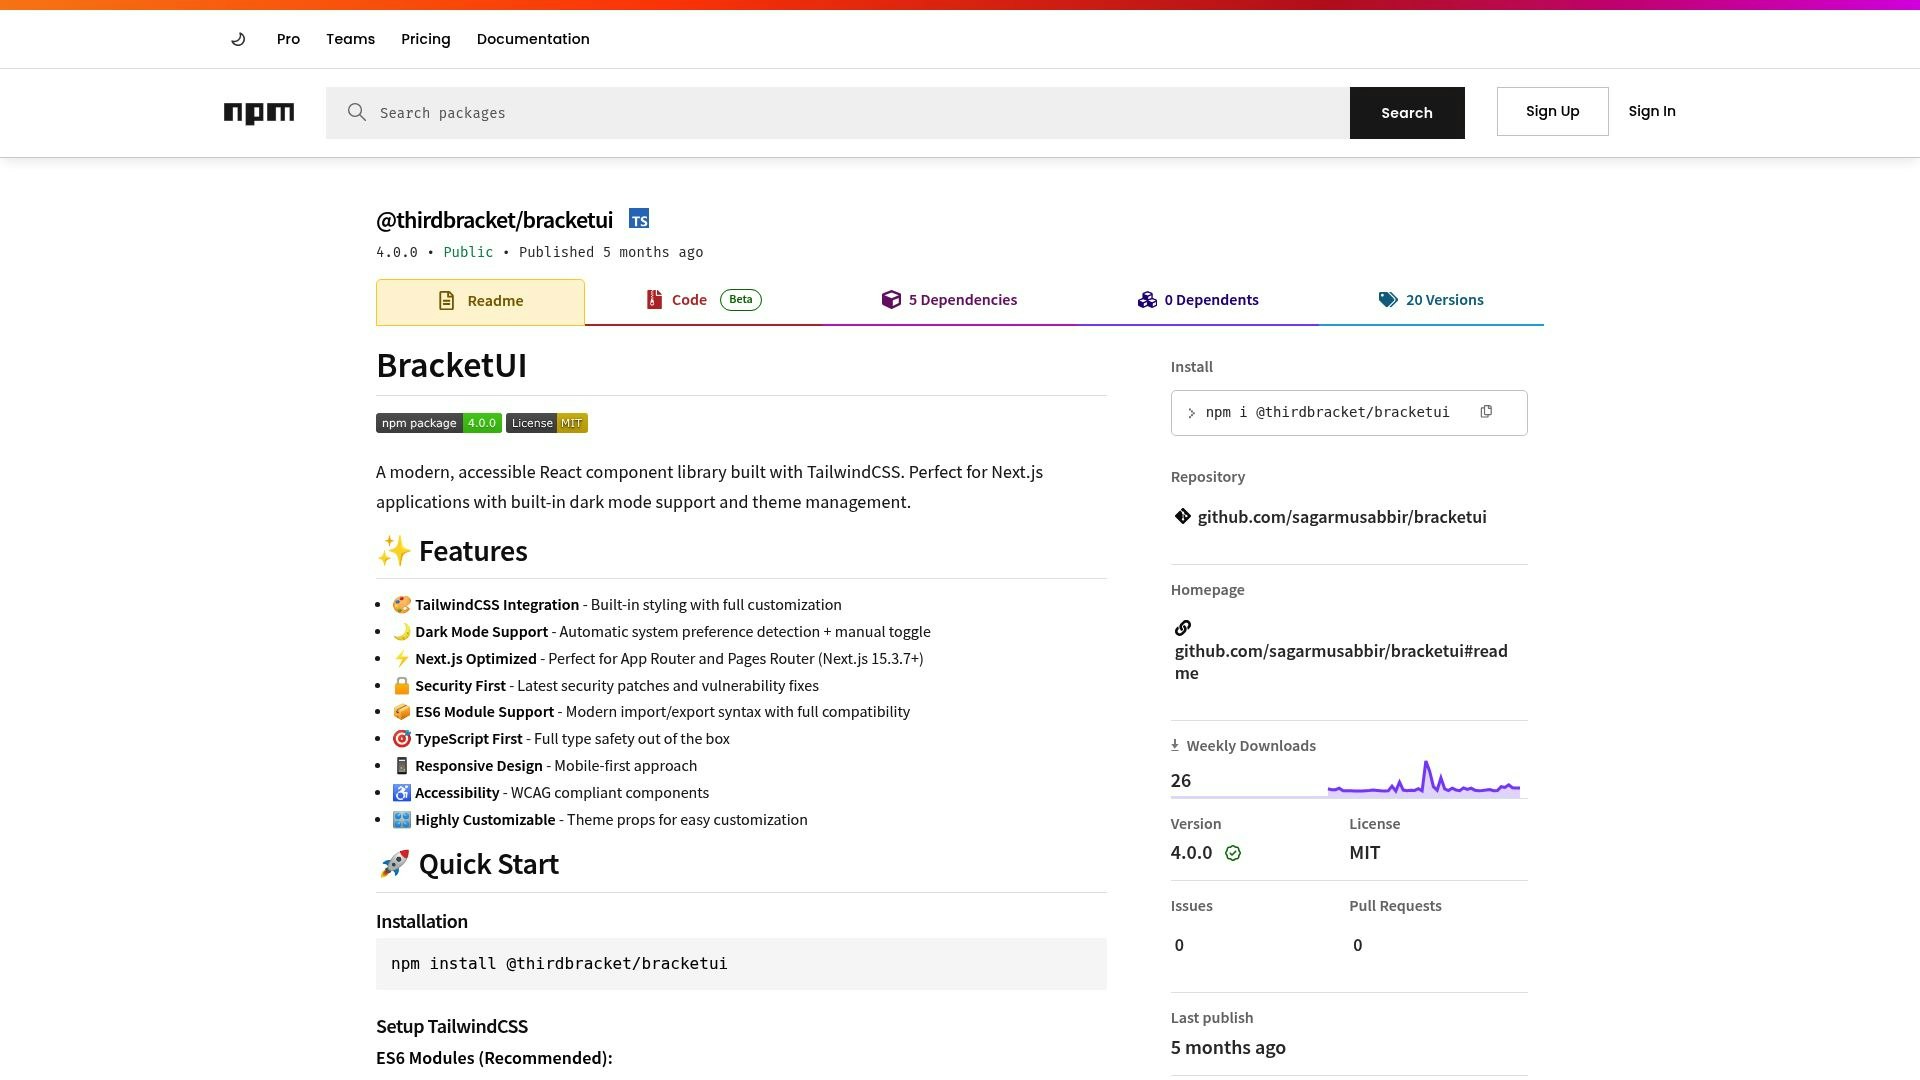Viewport: 1920px width, 1080px height.
Task: Click the homepage chain link icon
Action: point(1183,628)
